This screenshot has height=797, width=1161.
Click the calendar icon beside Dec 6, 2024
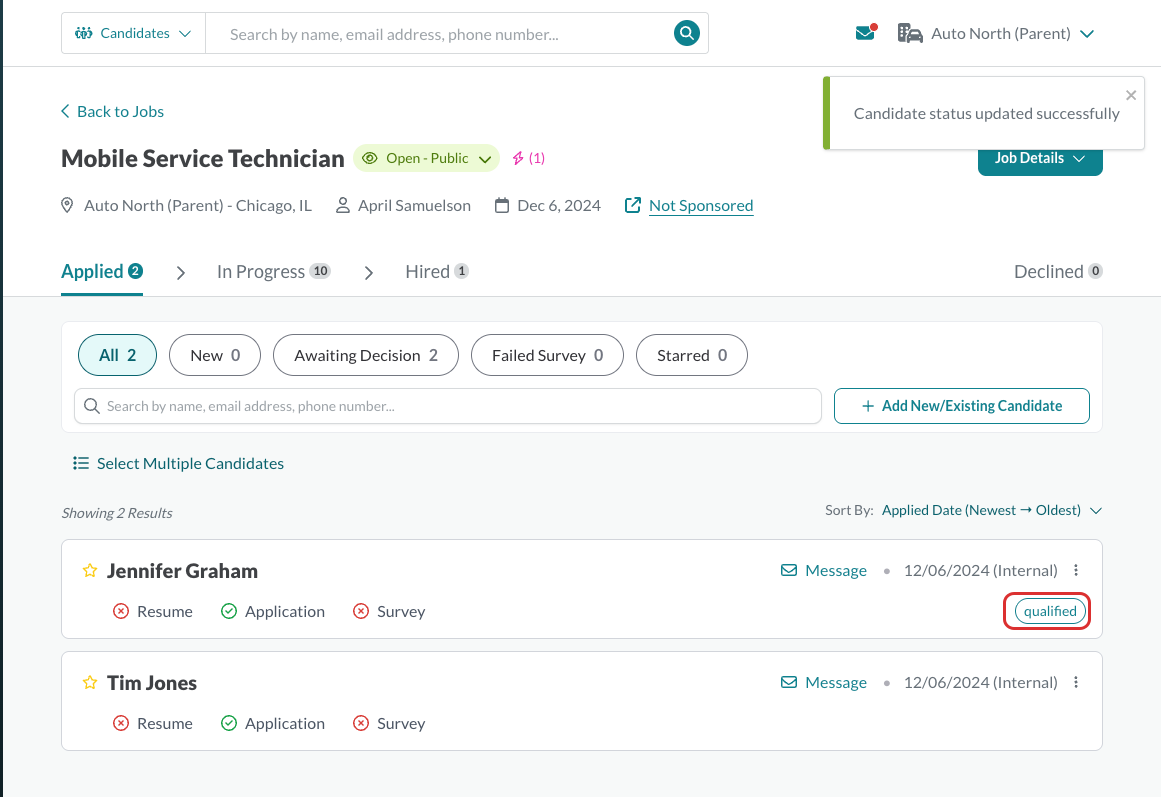tap(501, 205)
